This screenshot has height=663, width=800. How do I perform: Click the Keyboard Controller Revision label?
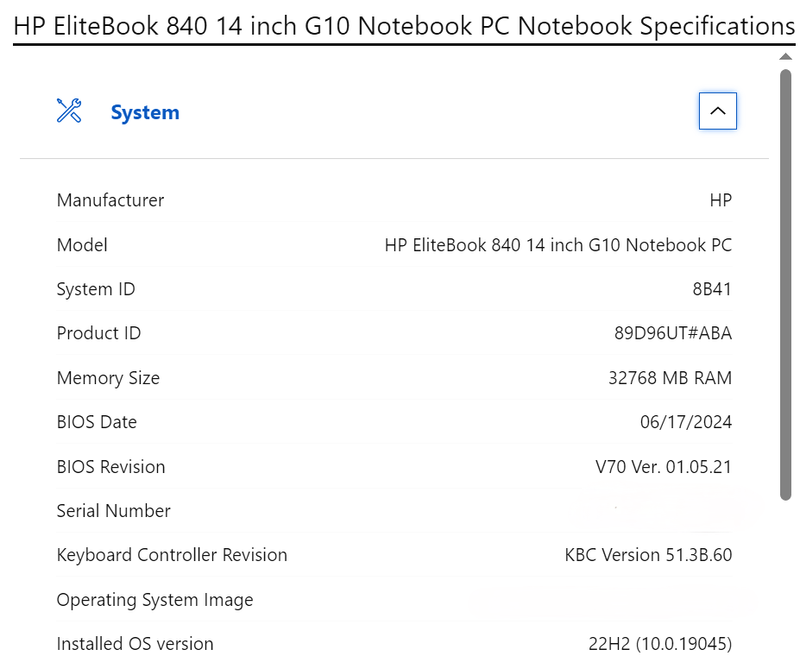click(172, 555)
